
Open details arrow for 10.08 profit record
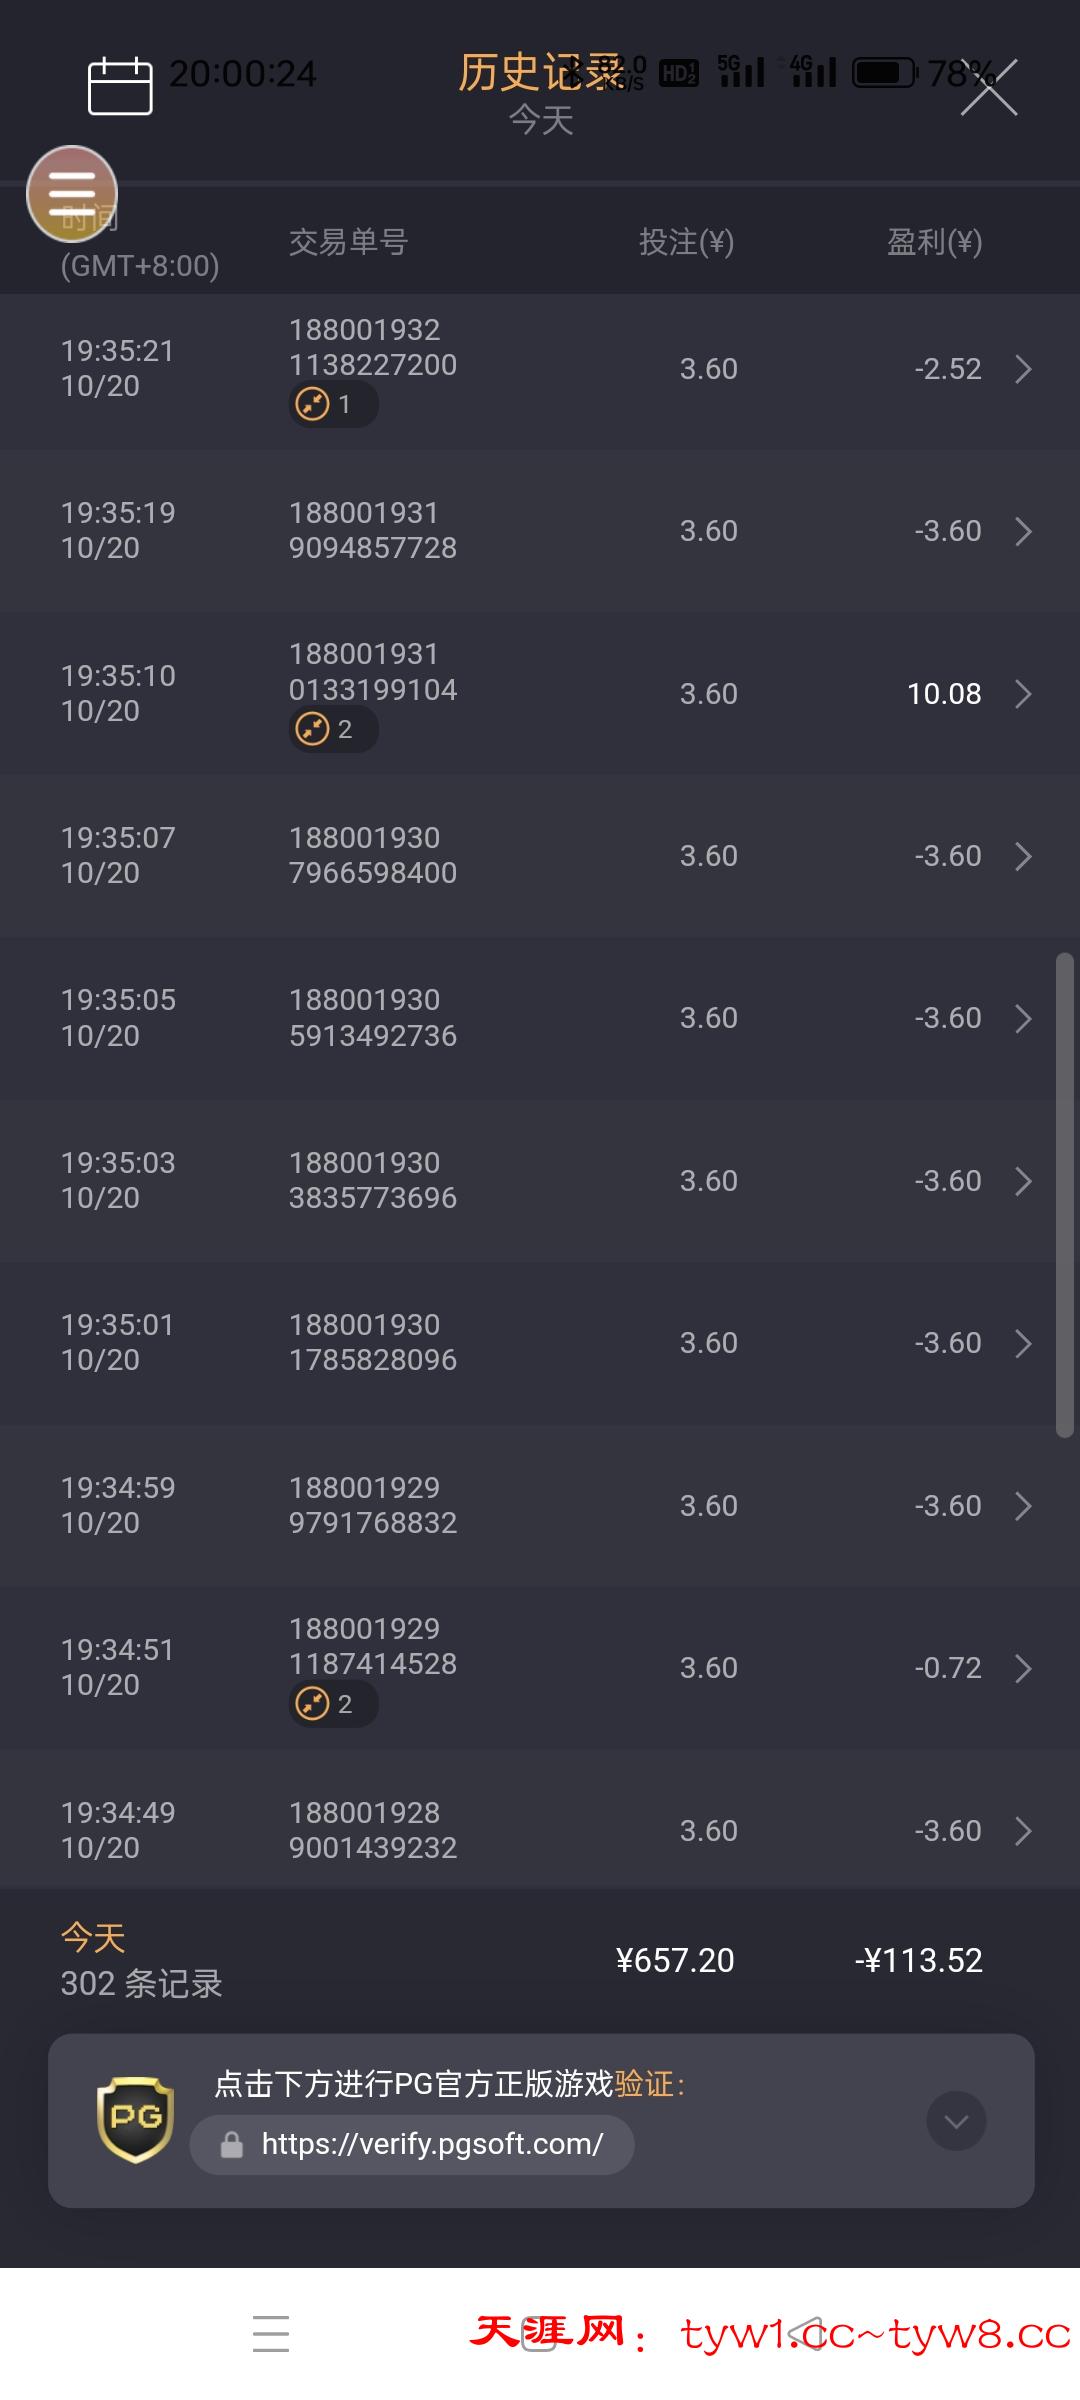pyautogui.click(x=1023, y=694)
